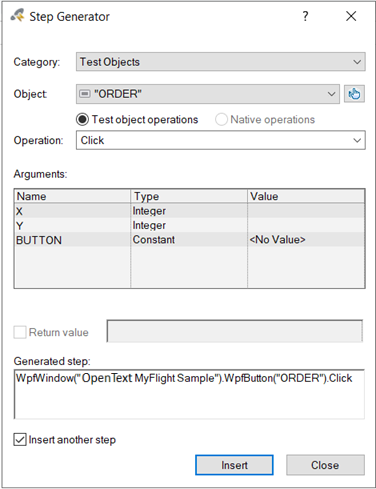Click the Select Object pointing-hand icon
The width and height of the screenshot is (376, 489).
pos(354,94)
